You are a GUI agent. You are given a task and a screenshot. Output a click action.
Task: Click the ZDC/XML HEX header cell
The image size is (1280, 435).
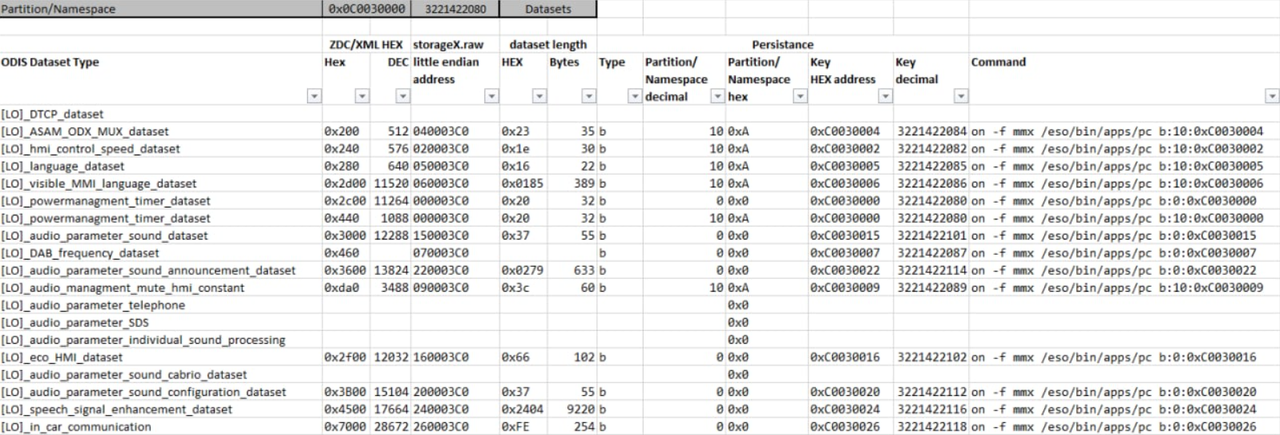click(367, 45)
